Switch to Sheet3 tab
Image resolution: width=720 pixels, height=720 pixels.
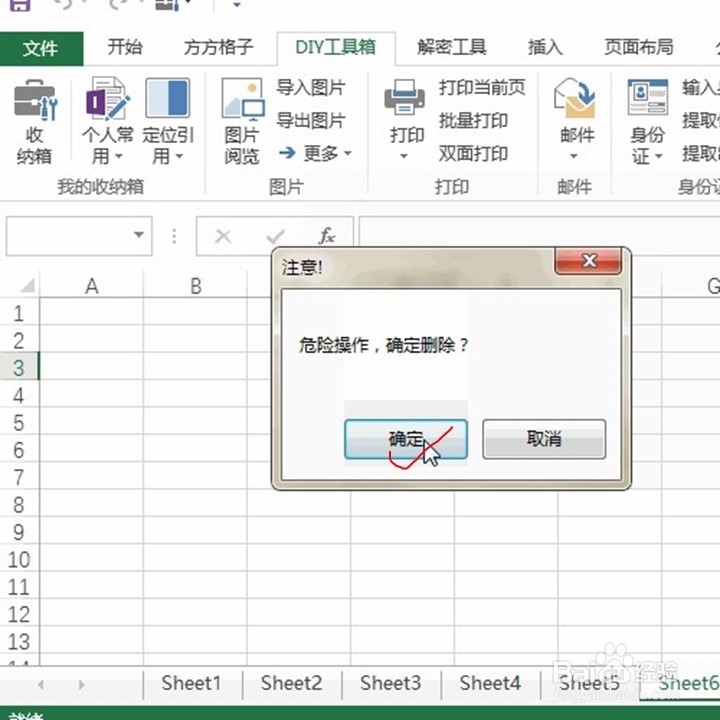(391, 683)
